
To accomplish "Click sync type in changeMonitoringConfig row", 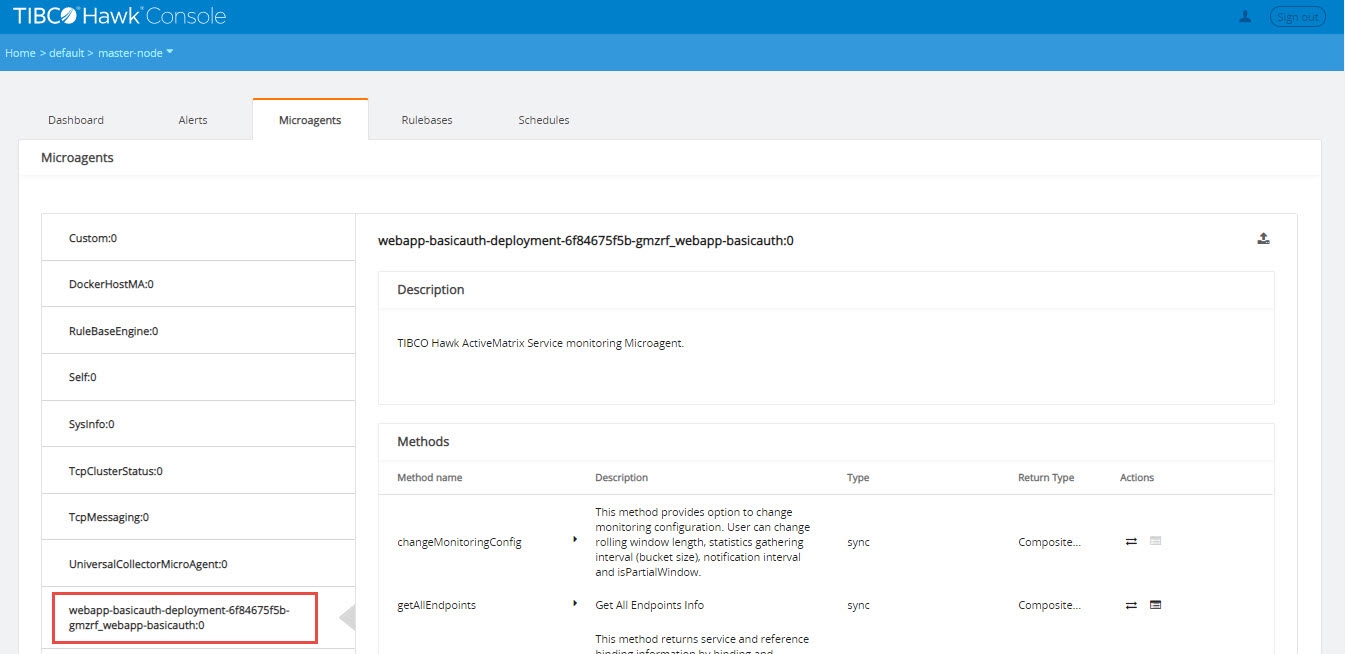I will tap(858, 542).
